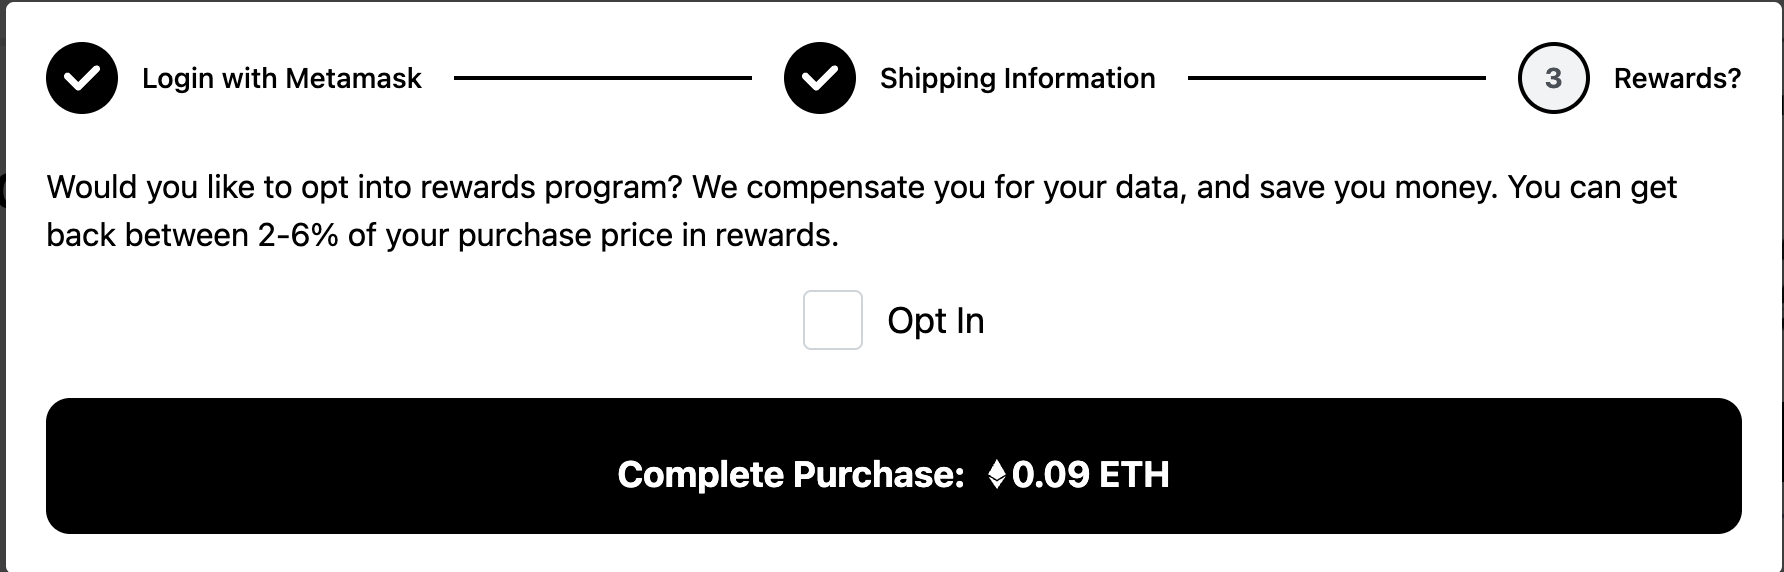Image resolution: width=1784 pixels, height=572 pixels.
Task: Go to the Login with Metamask step label
Action: click(282, 78)
